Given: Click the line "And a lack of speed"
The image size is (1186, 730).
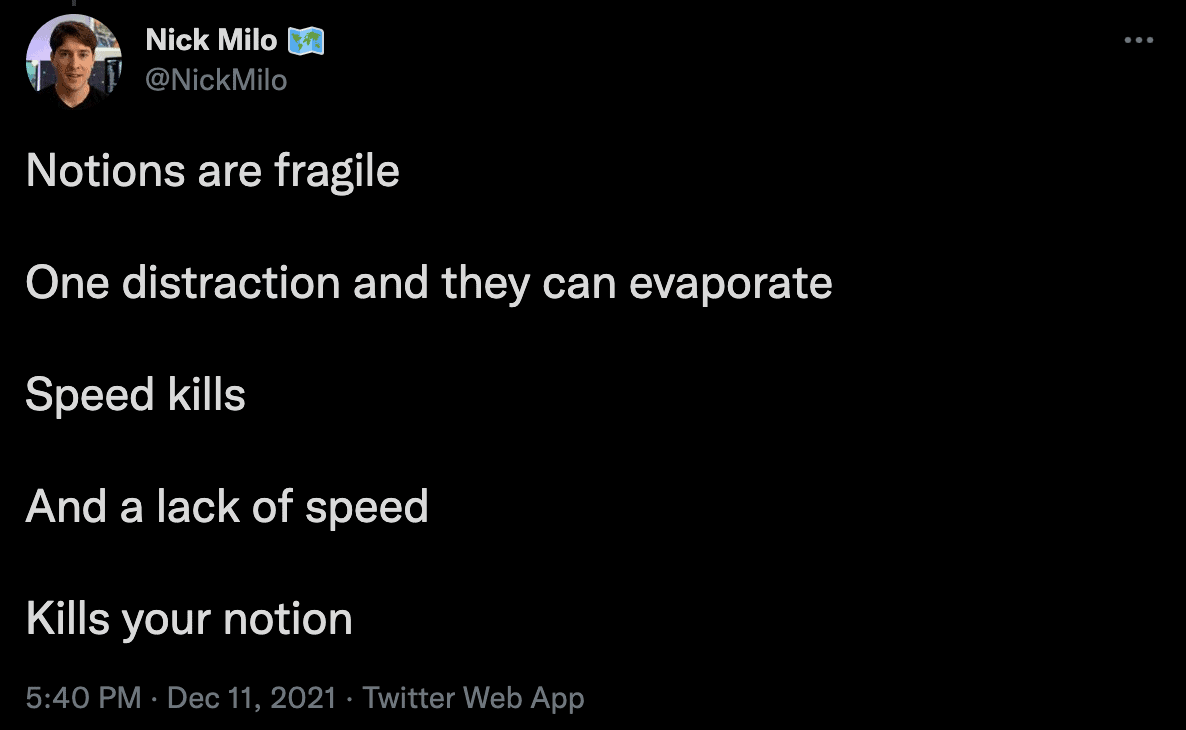Looking at the screenshot, I should coord(227,507).
